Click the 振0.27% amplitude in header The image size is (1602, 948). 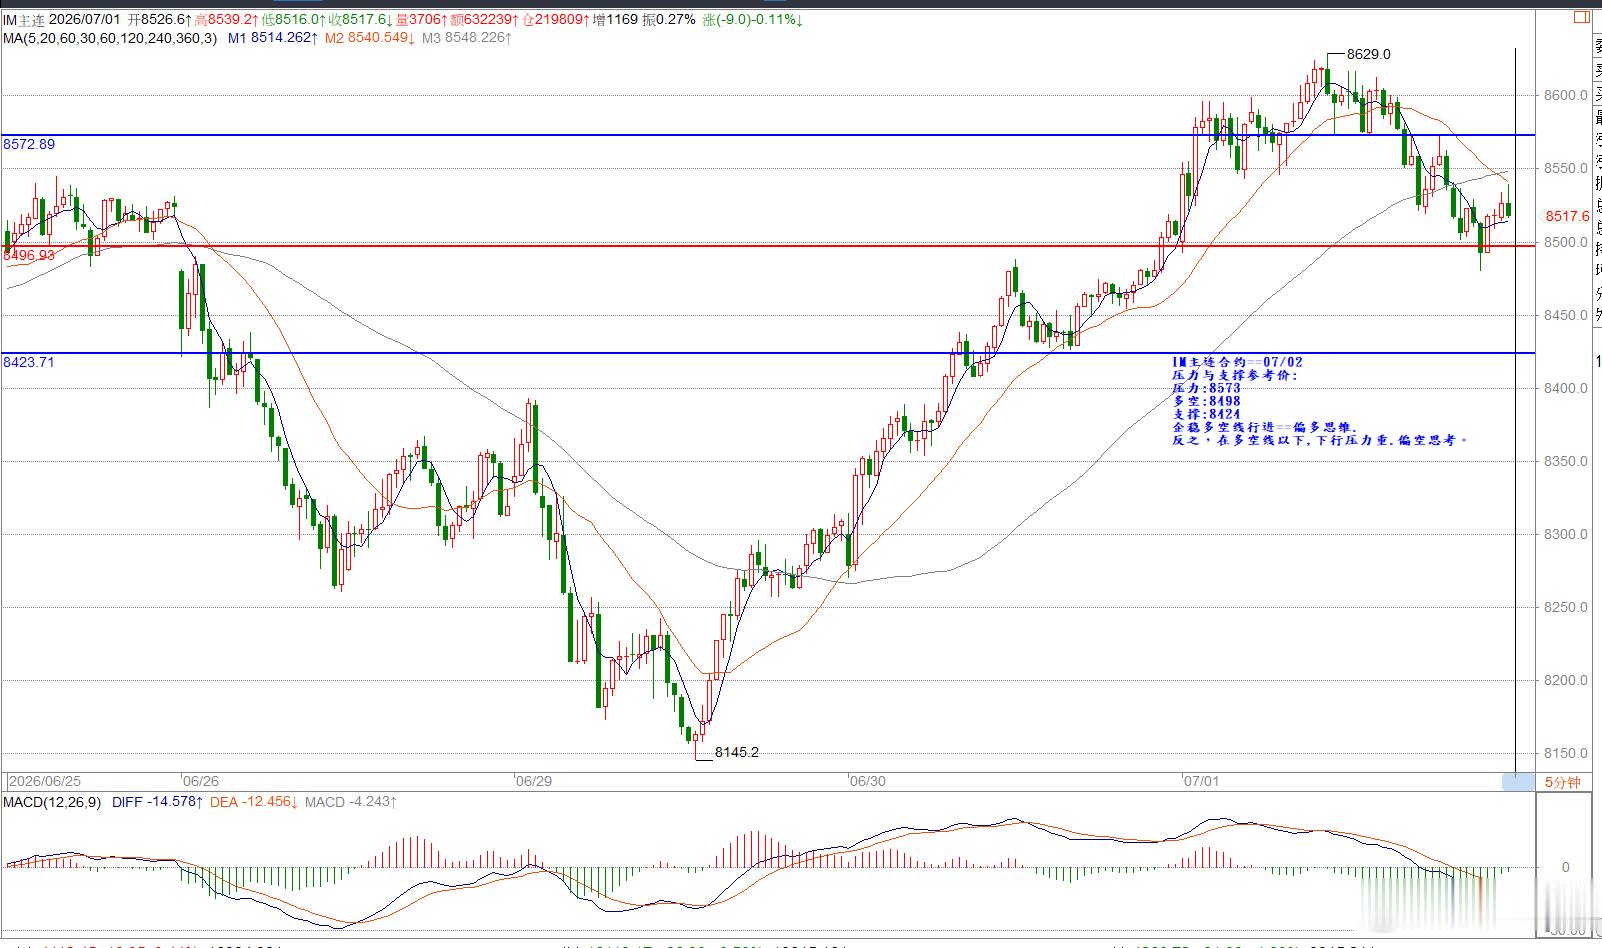(x=668, y=20)
